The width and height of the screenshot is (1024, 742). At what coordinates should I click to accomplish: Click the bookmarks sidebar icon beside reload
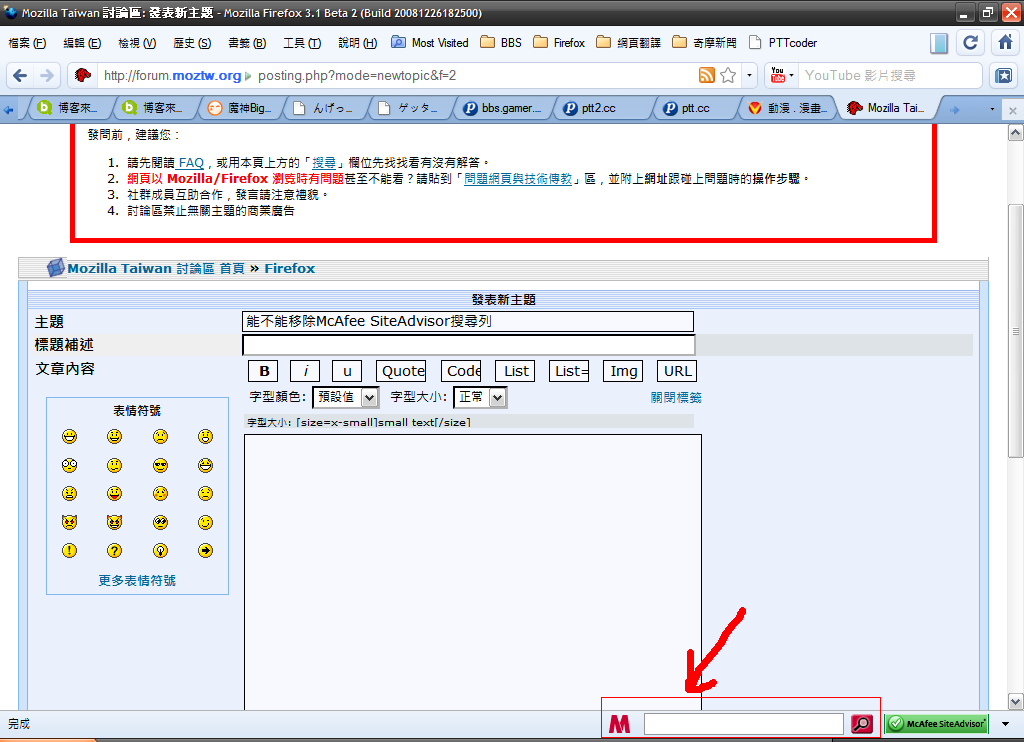(938, 43)
